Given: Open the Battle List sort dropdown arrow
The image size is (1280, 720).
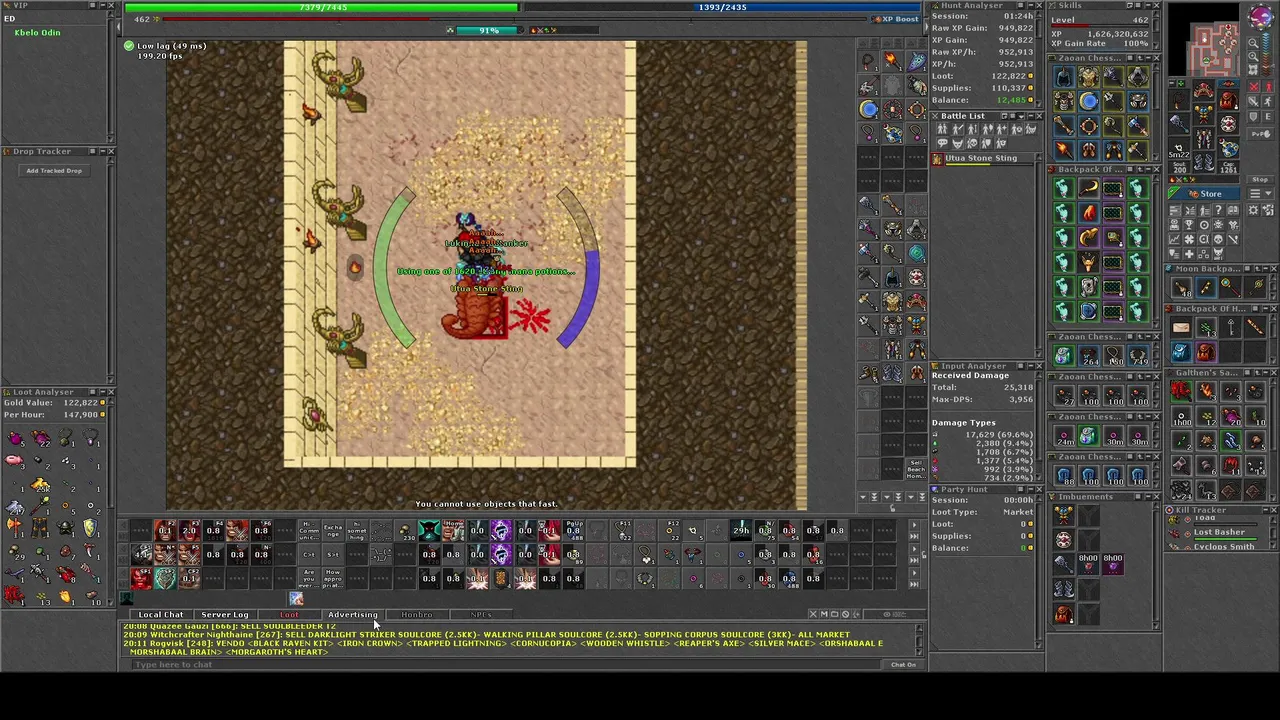Looking at the screenshot, I should 1021,116.
